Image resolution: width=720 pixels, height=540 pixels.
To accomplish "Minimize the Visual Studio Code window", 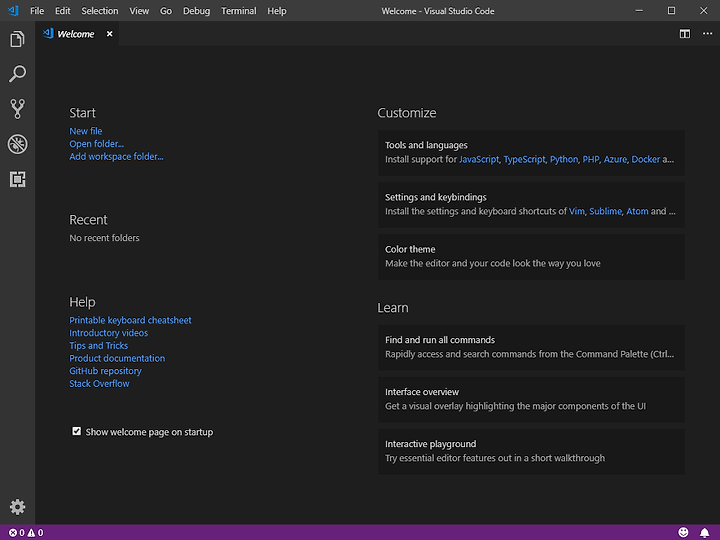I will [639, 11].
